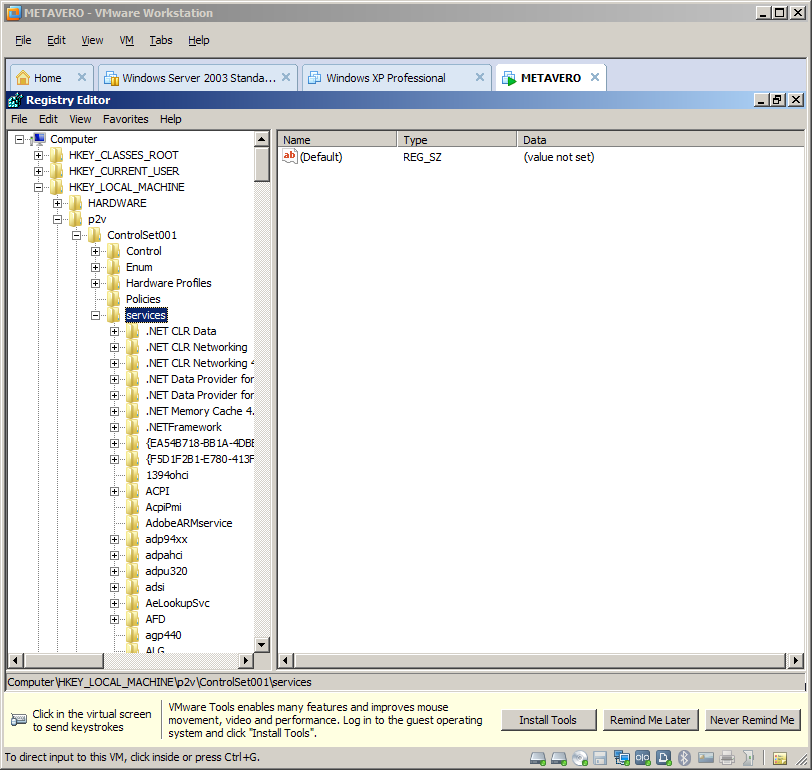Open the VMware Tabs menu
This screenshot has width=812, height=770.
(161, 40)
